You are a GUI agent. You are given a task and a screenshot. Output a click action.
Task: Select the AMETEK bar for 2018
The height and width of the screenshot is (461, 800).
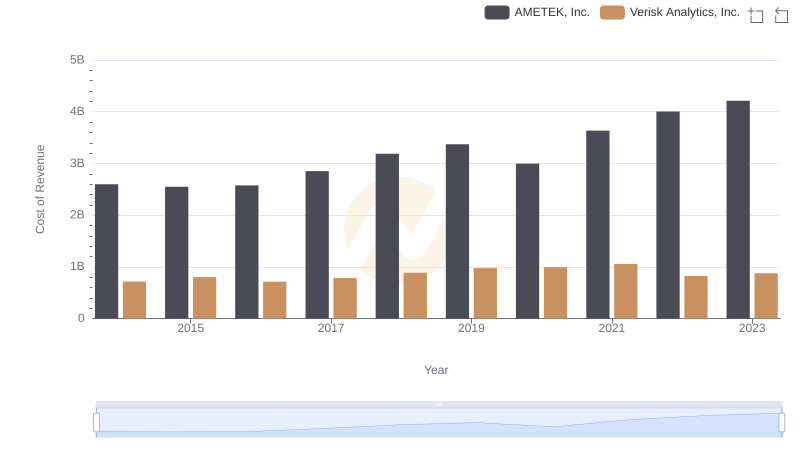[x=387, y=236]
